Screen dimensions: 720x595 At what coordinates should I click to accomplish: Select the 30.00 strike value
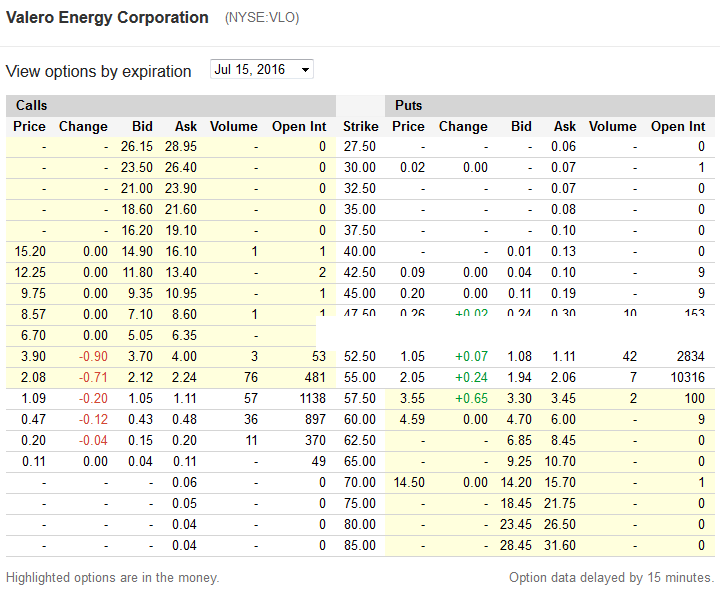click(360, 168)
